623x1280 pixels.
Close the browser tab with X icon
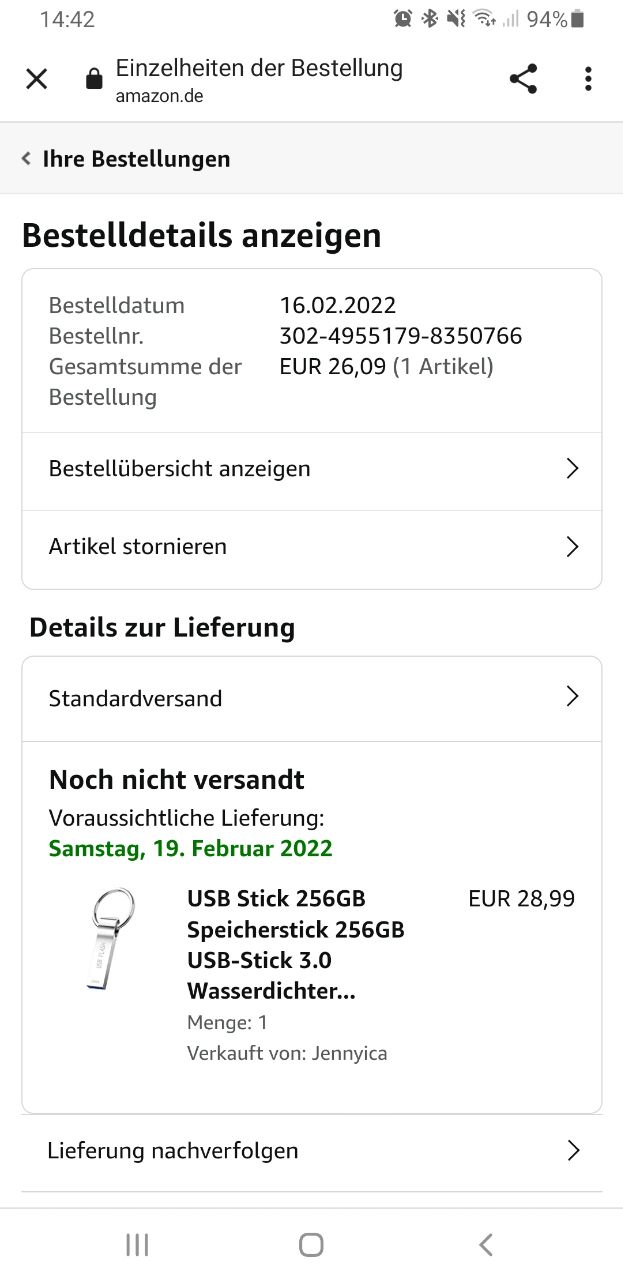(37, 79)
